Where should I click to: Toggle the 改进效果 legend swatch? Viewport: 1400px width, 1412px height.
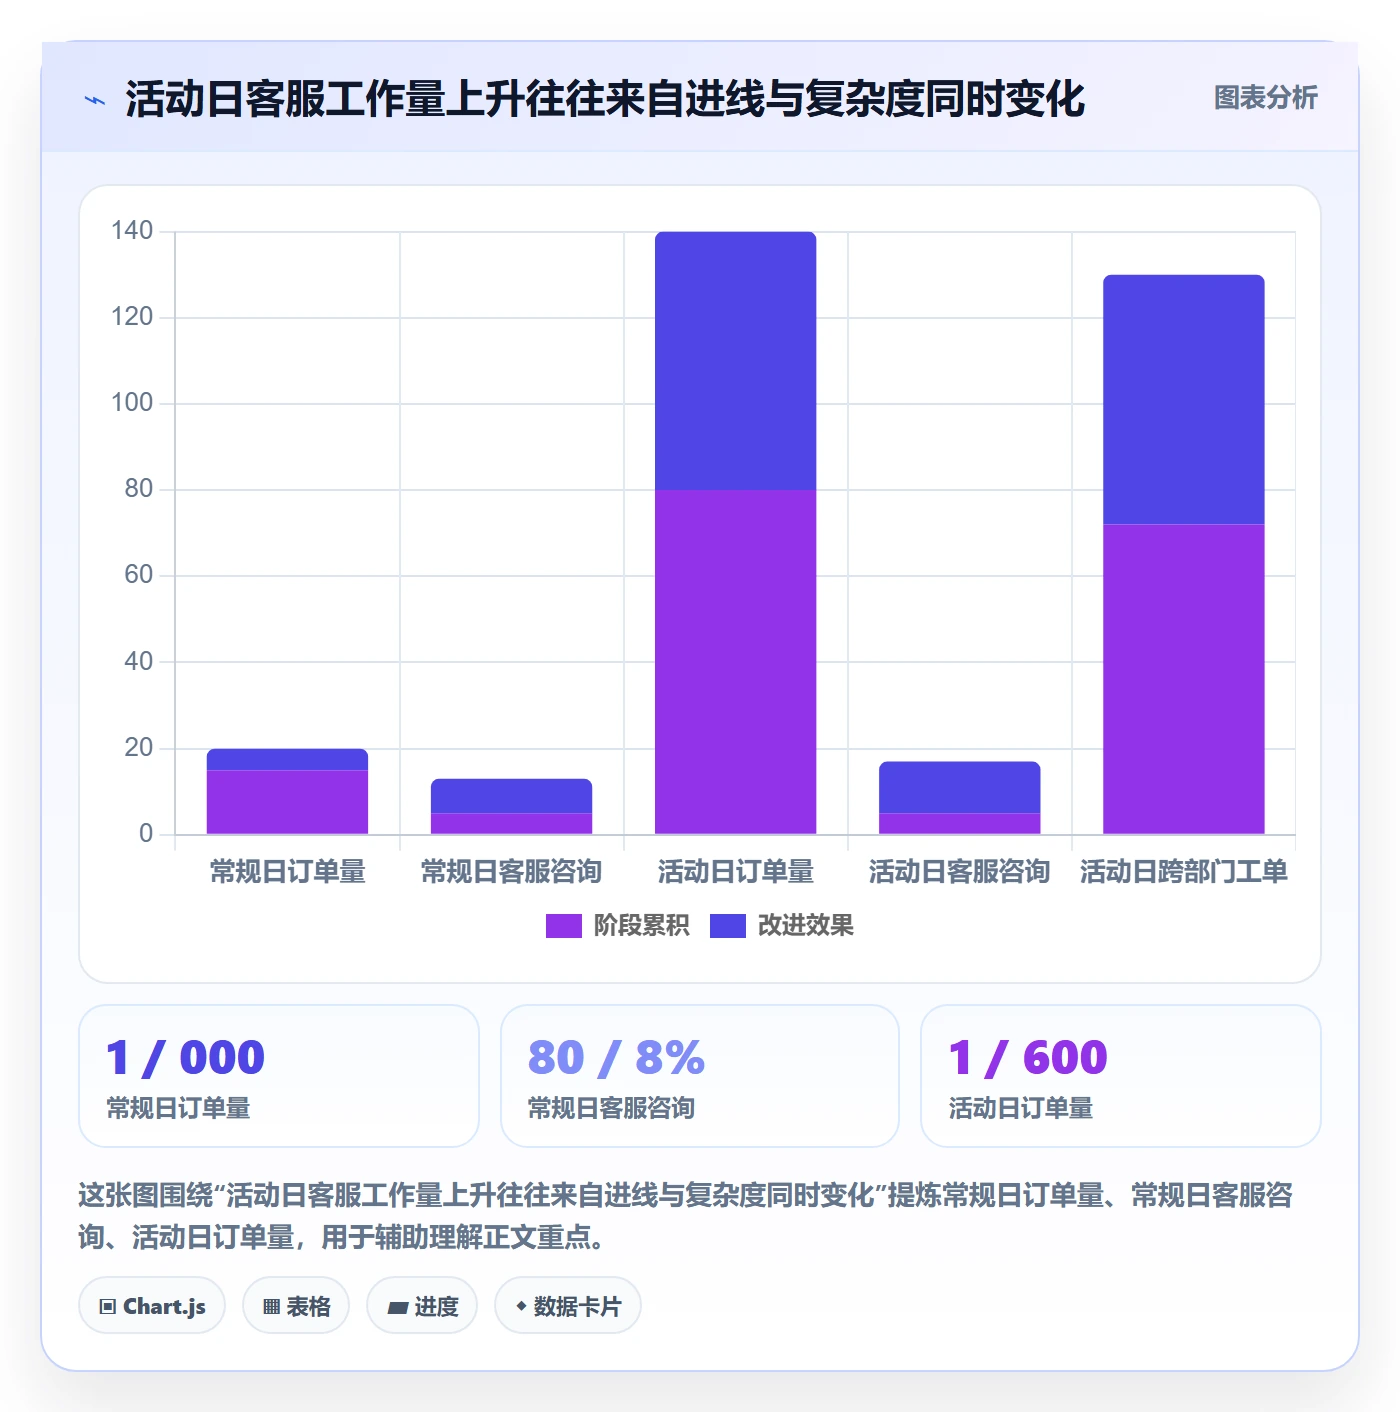point(727,926)
